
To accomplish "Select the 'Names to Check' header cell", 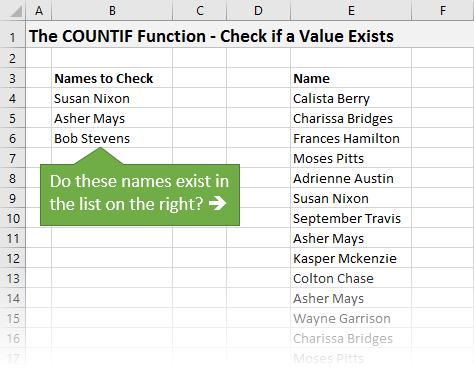I will click(x=112, y=79).
